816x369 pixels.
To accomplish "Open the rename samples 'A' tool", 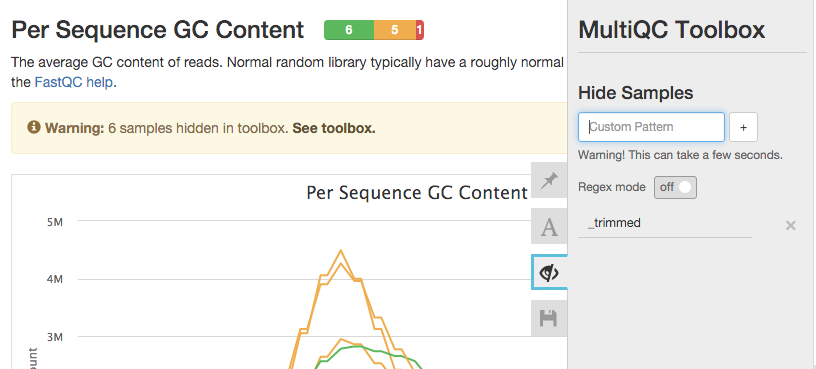I will (x=549, y=226).
